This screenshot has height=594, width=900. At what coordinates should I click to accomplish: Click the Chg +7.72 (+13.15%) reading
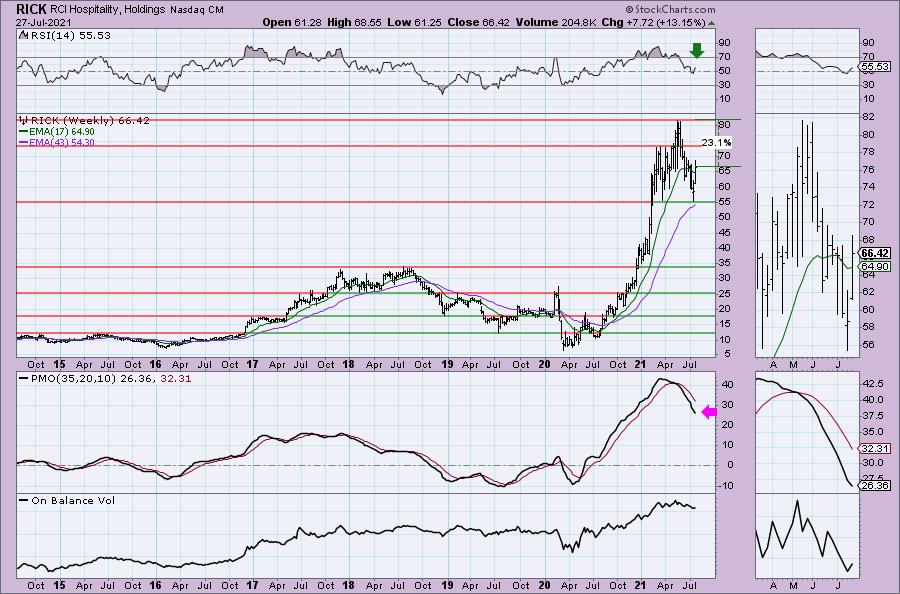(653, 22)
